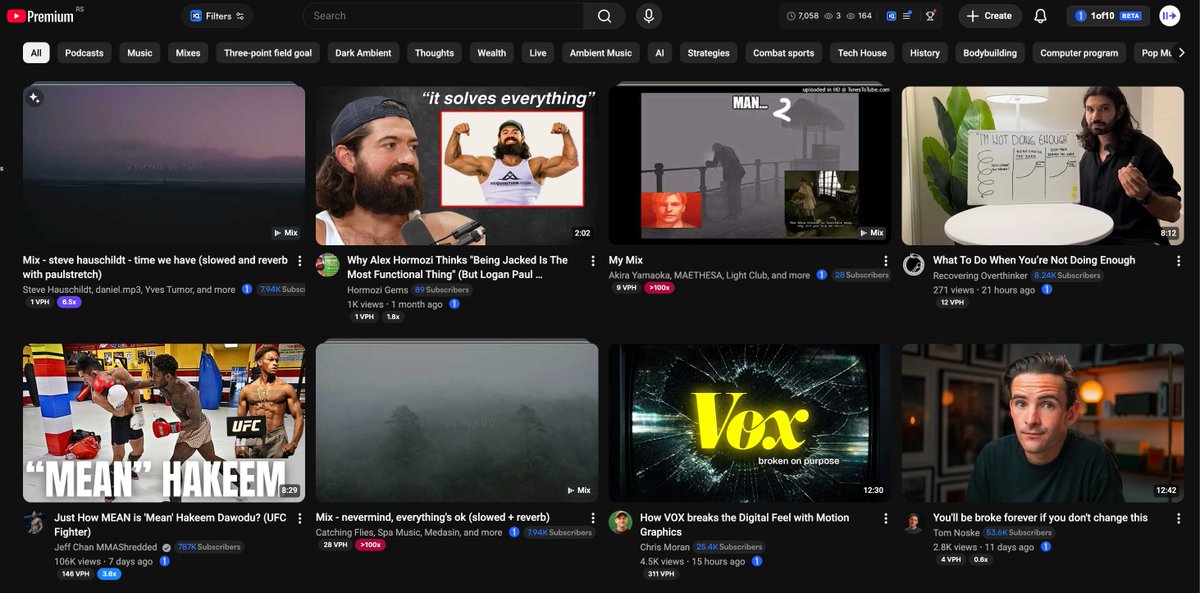The image size is (1200, 593).
Task: Select the Music chip
Action: tap(140, 53)
